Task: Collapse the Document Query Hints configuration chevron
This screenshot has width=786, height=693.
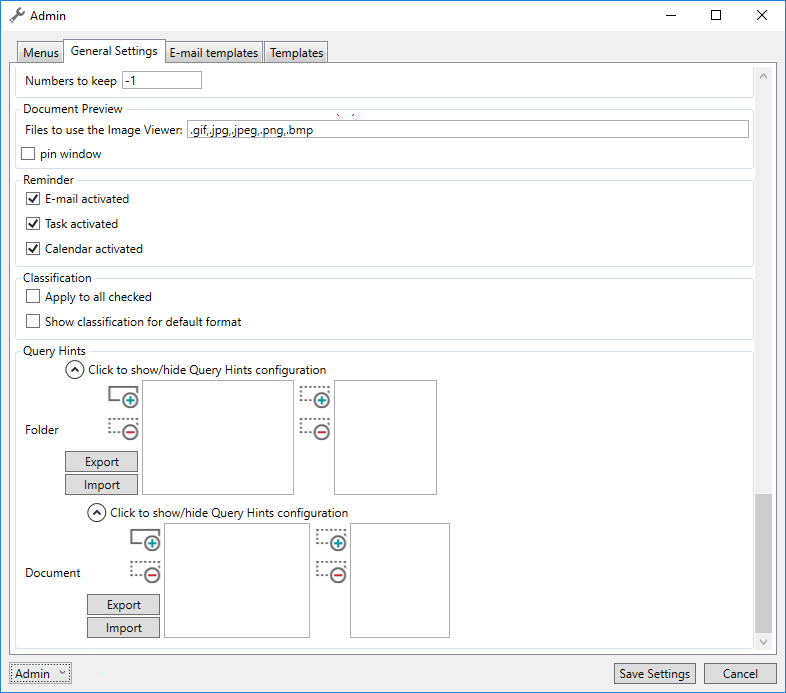Action: (x=97, y=513)
